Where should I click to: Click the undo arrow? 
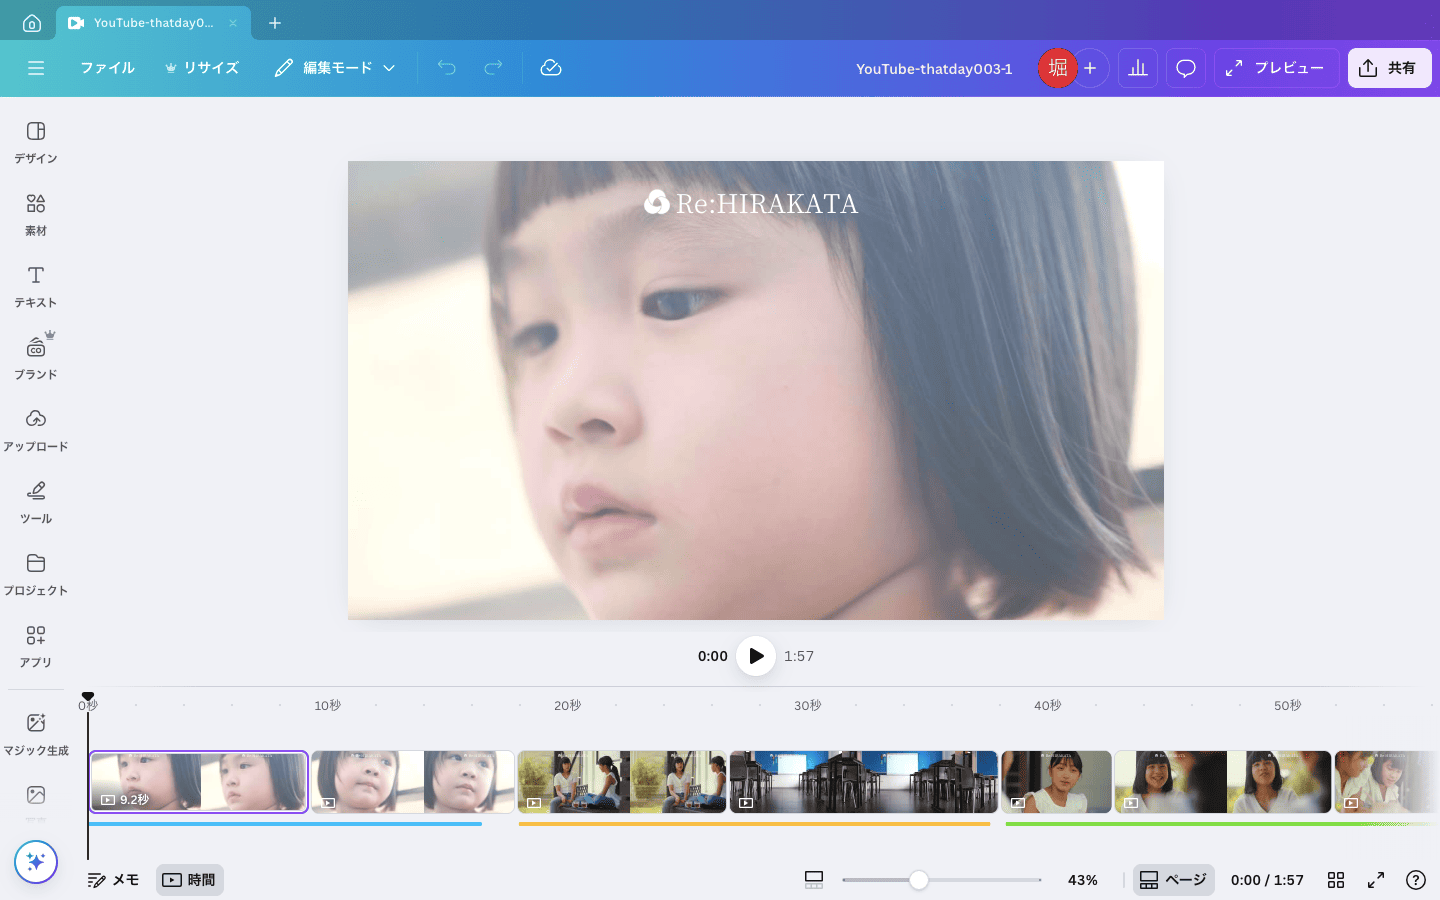(x=446, y=68)
